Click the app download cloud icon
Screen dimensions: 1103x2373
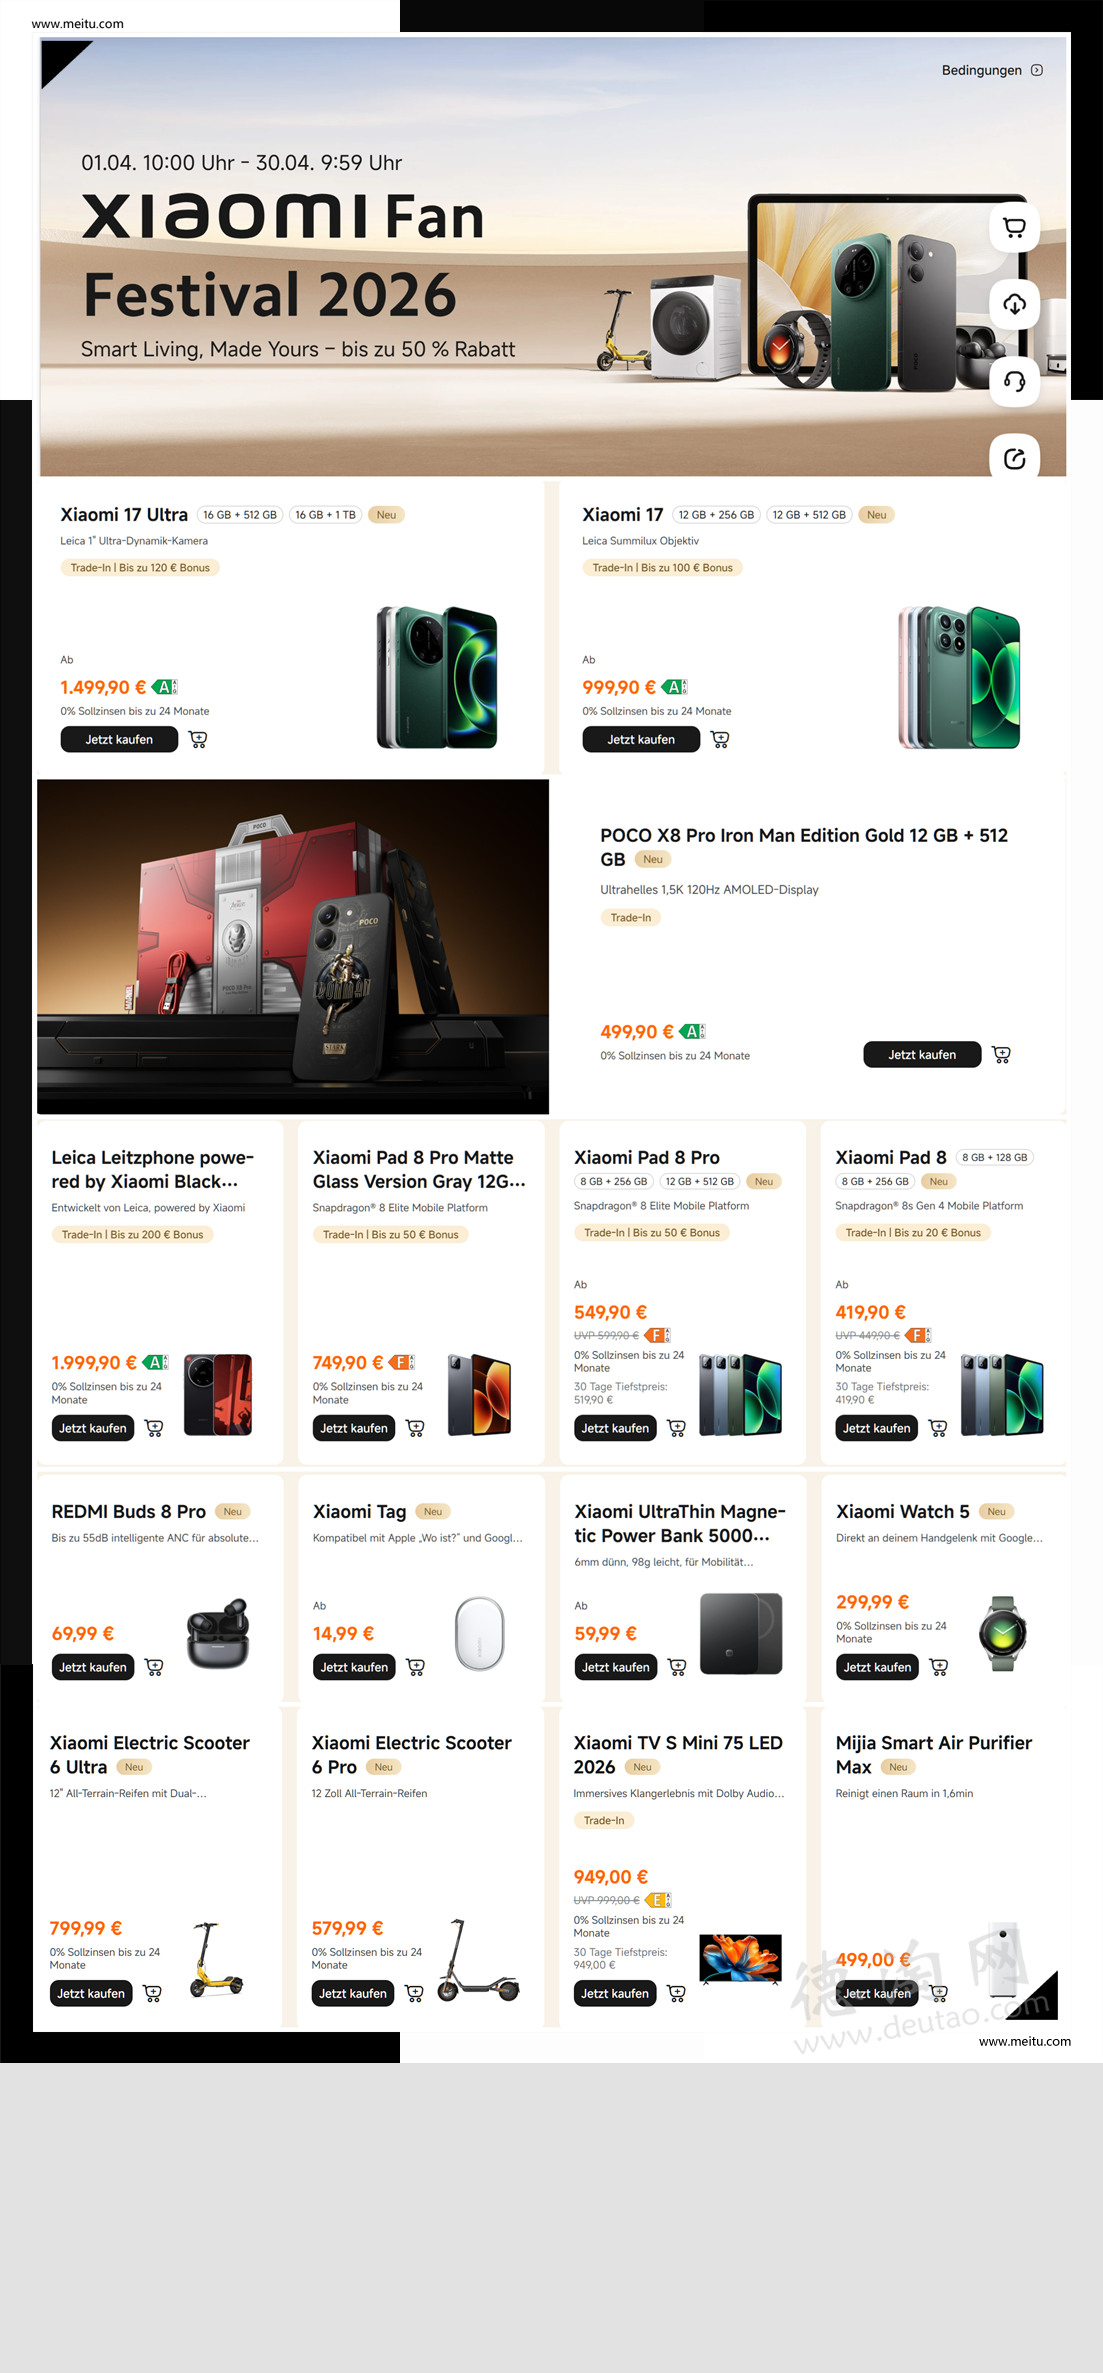tap(1014, 304)
